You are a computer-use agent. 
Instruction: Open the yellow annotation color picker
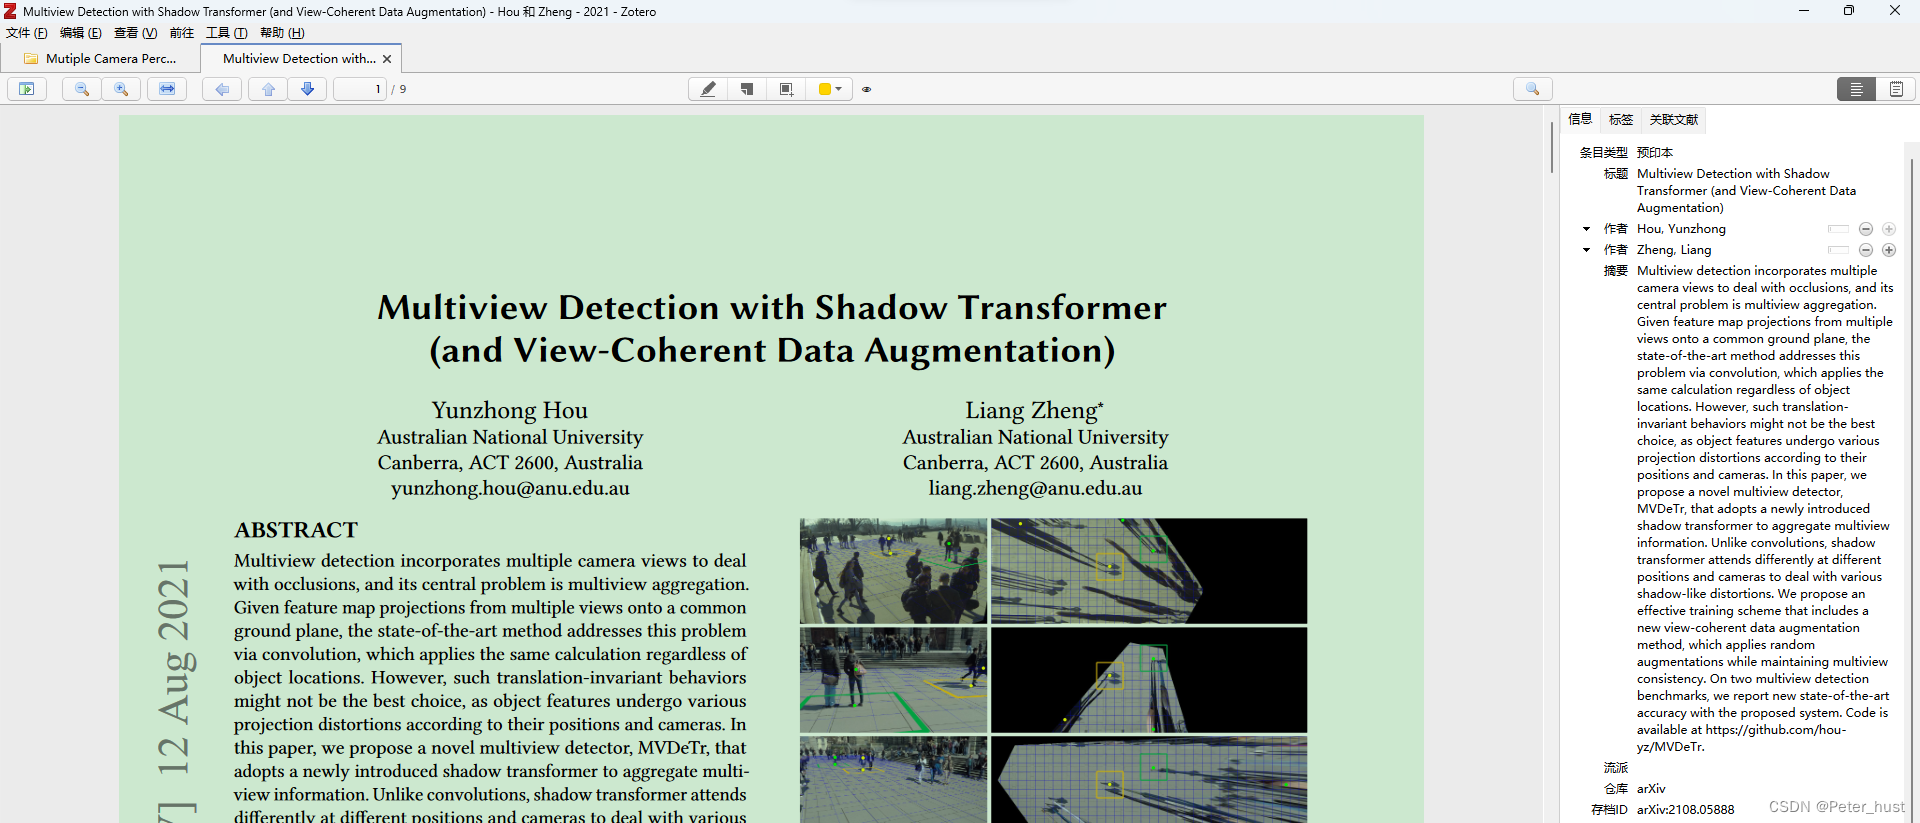click(830, 89)
